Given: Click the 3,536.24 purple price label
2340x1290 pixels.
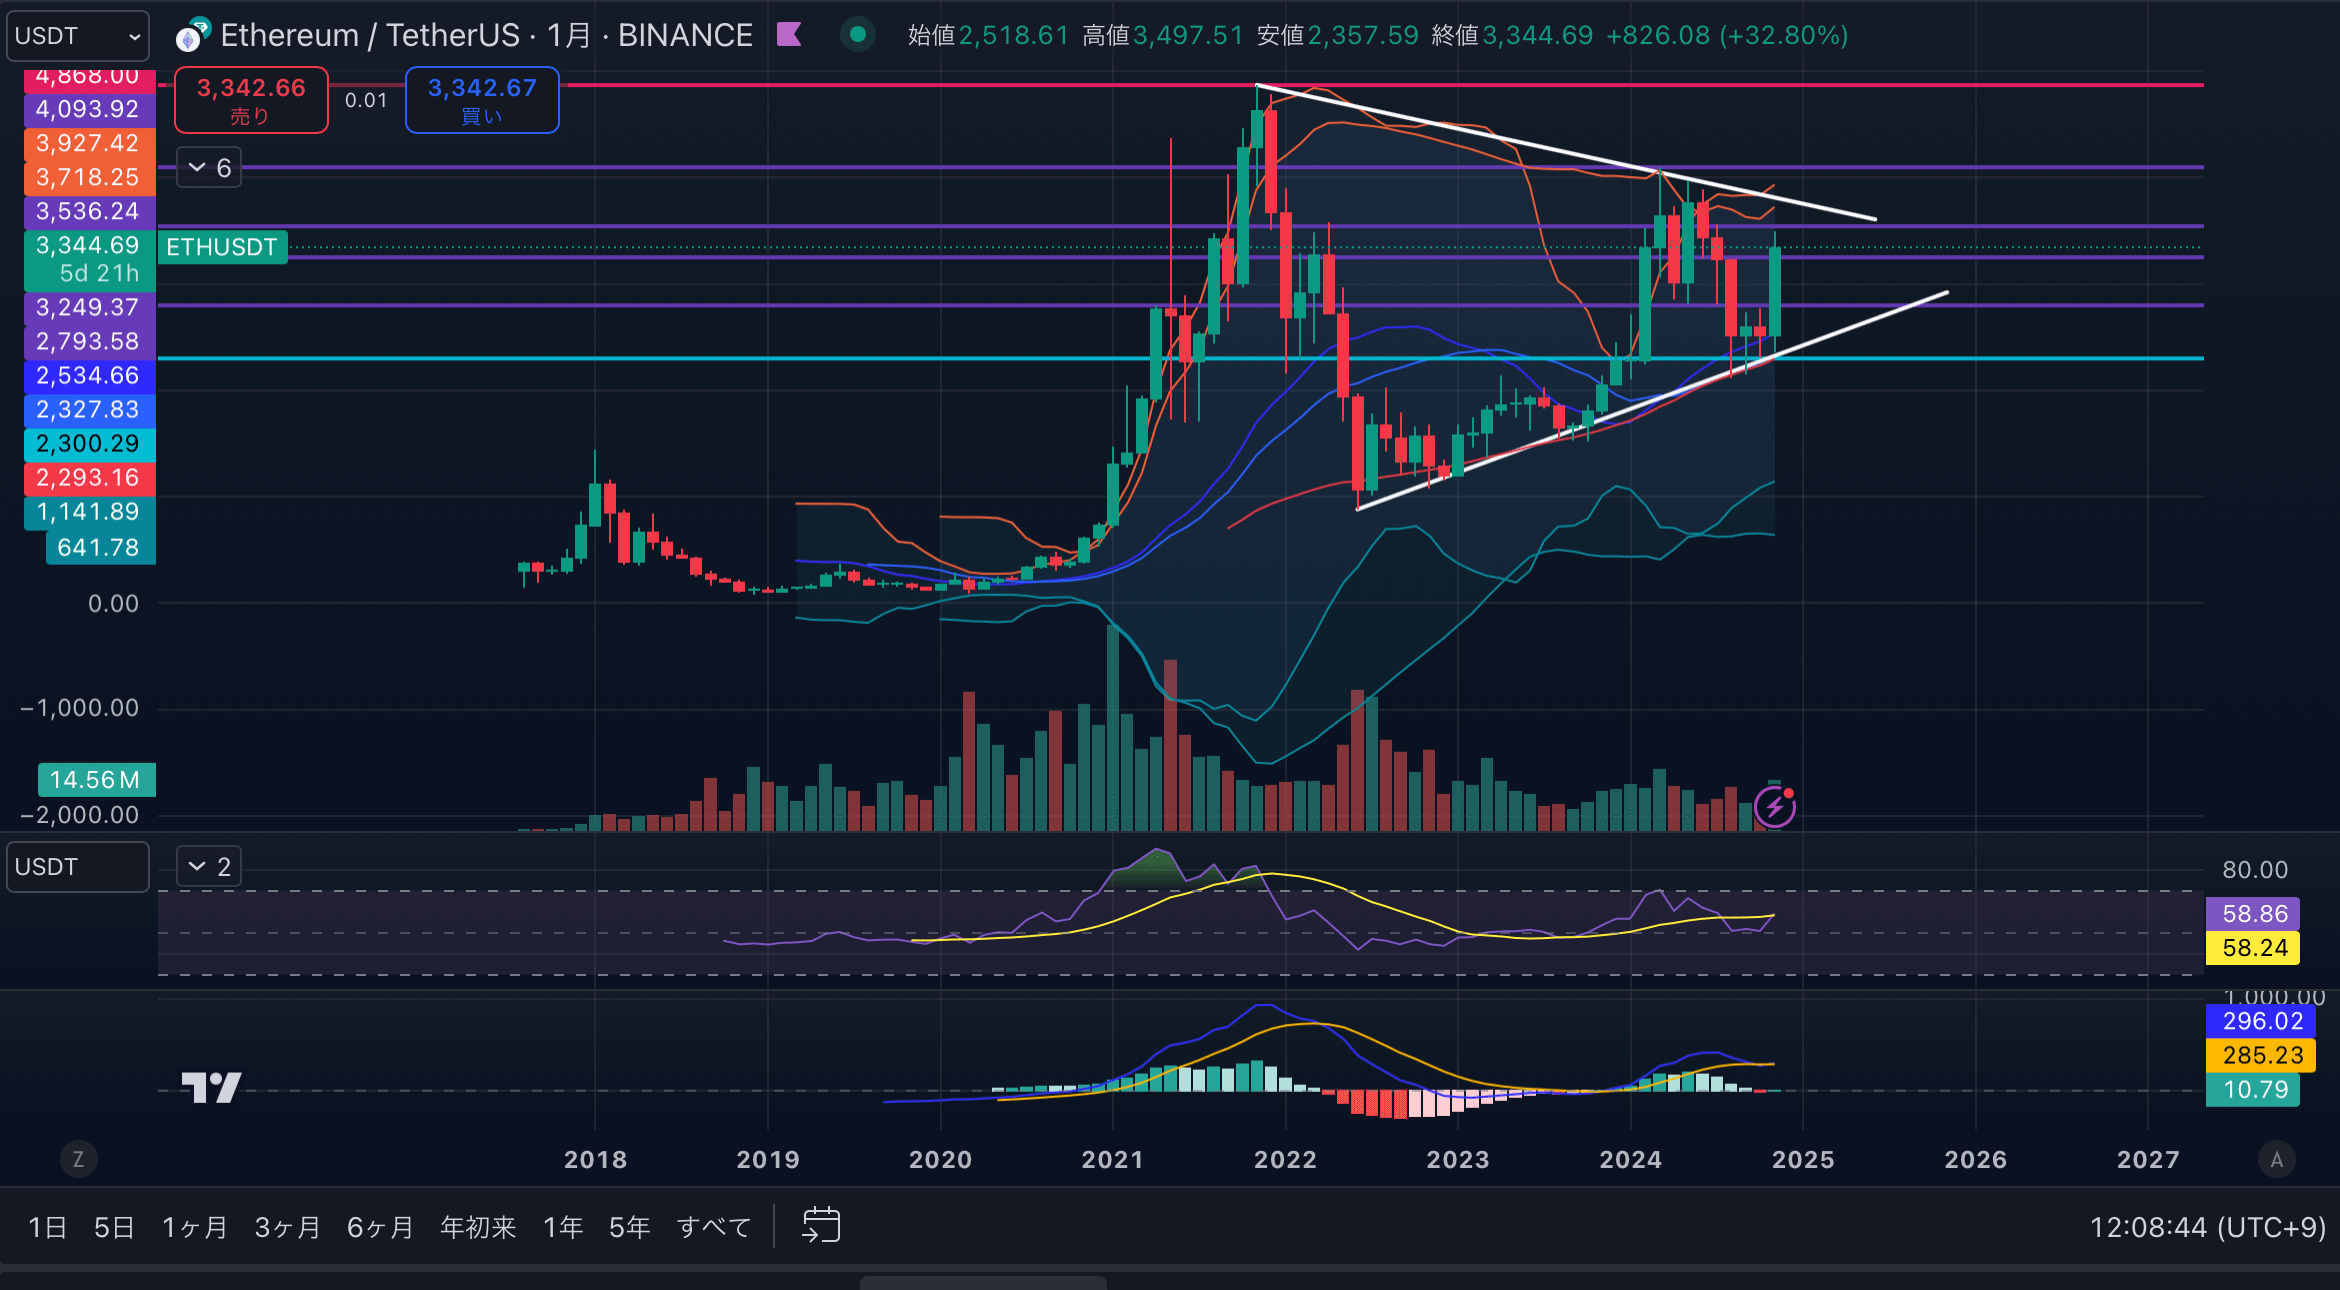Looking at the screenshot, I should point(89,211).
